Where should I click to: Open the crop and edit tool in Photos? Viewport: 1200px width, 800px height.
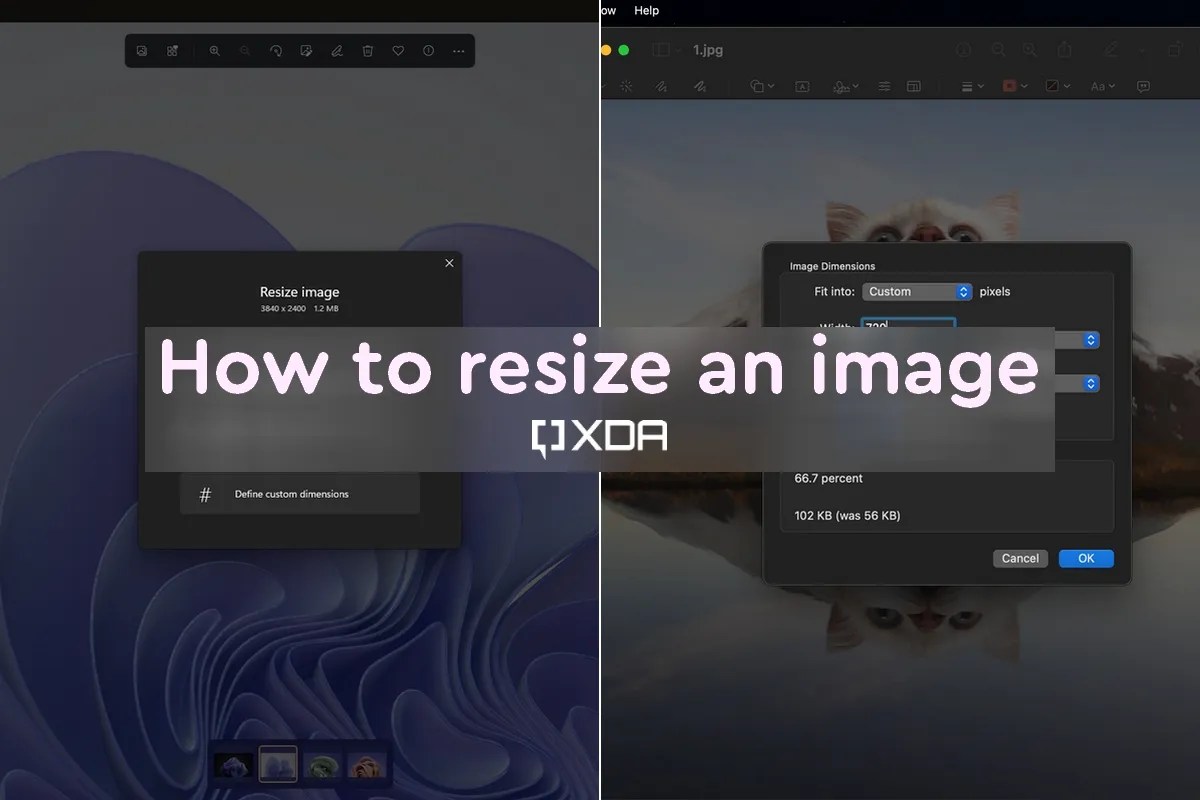pyautogui.click(x=306, y=51)
